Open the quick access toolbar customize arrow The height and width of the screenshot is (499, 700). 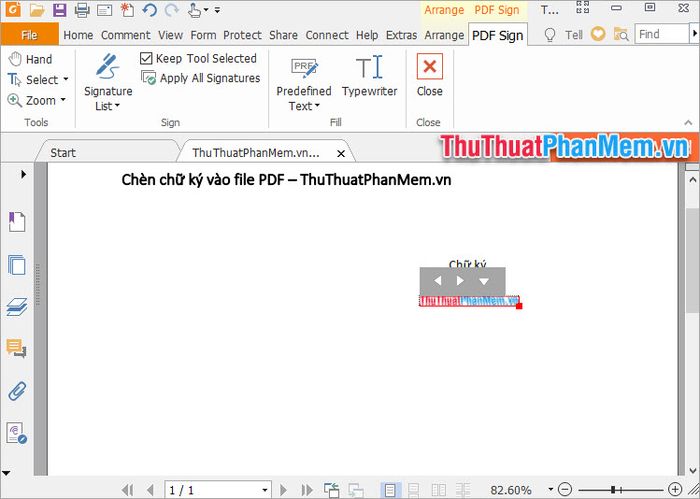point(217,10)
